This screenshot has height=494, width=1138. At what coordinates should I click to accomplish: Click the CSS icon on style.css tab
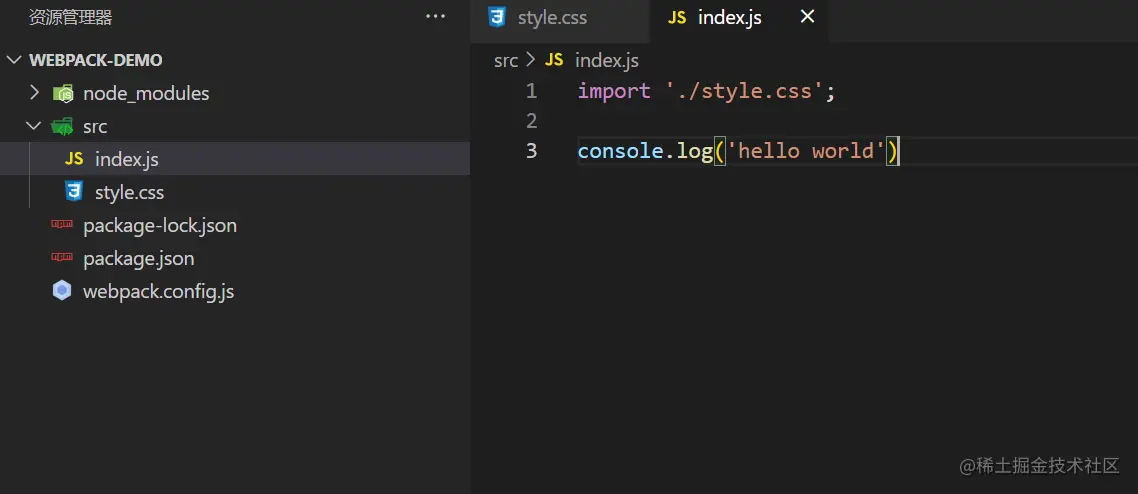[x=497, y=17]
